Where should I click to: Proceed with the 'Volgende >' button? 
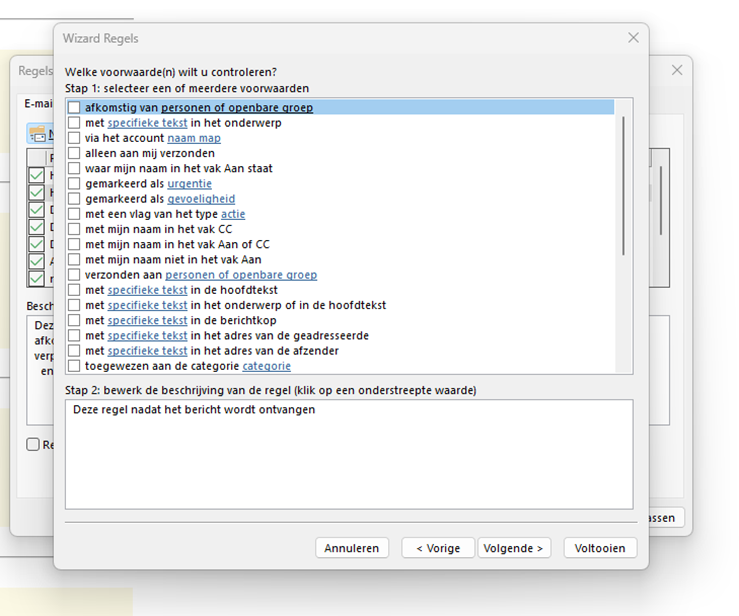click(514, 548)
